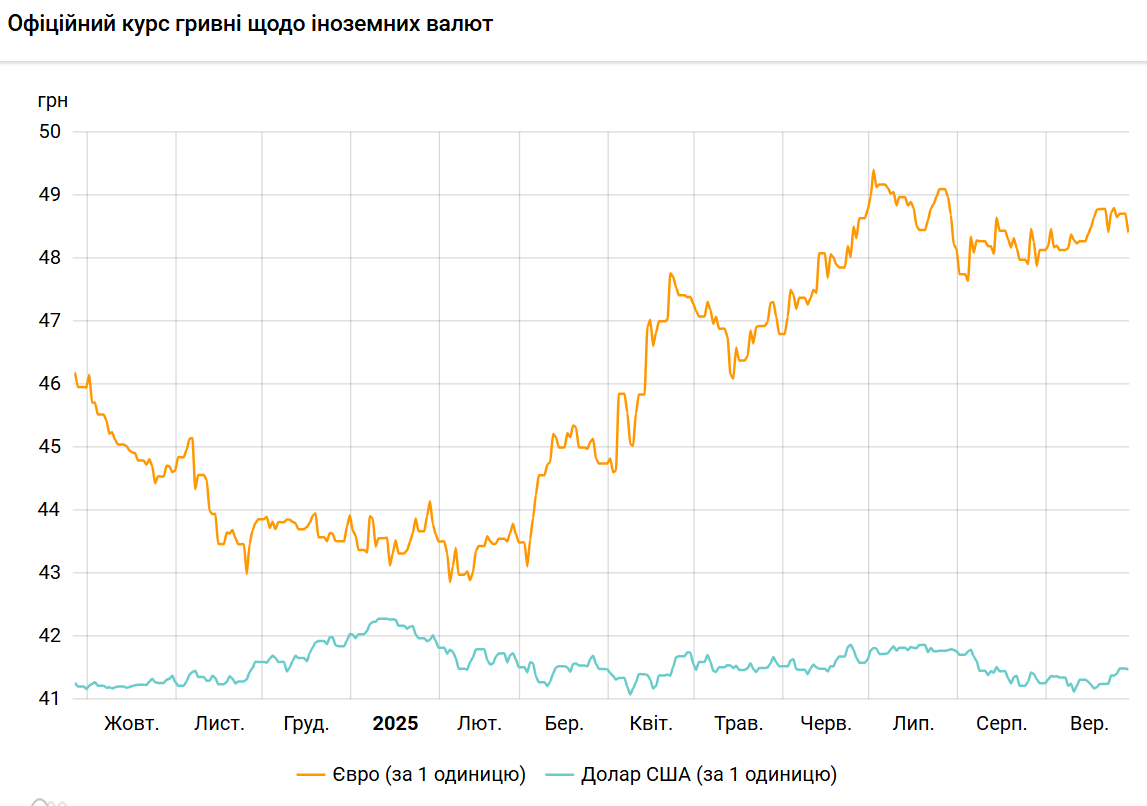Click the euro line's highest peak above 49
The height and width of the screenshot is (806, 1147).
pos(873,171)
